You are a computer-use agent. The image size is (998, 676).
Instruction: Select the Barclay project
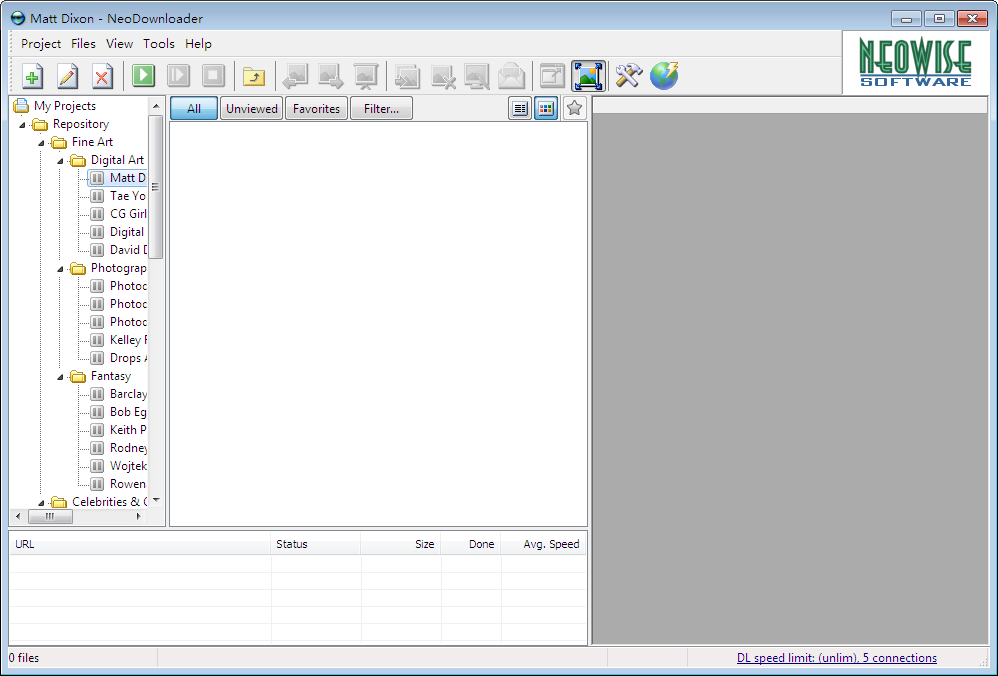pyautogui.click(x=128, y=393)
